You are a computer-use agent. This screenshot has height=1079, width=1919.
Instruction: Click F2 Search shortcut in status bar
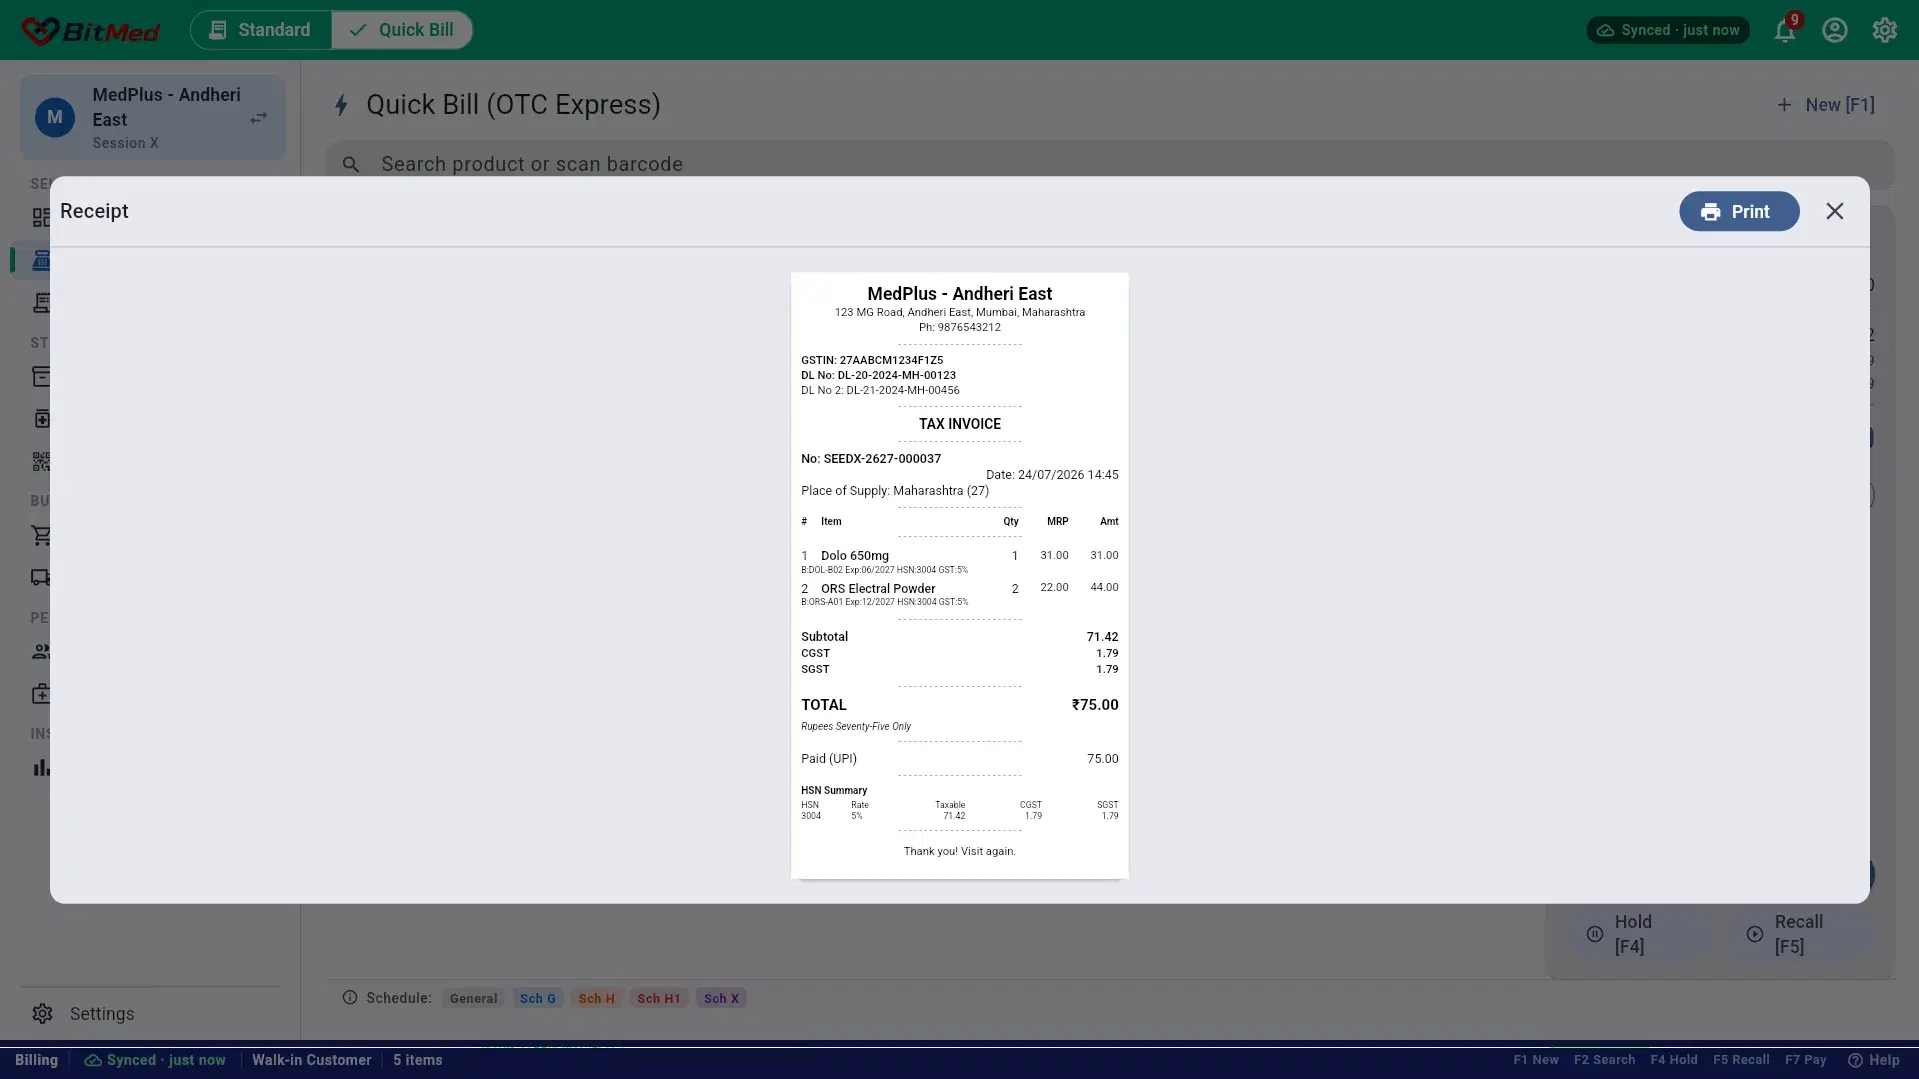pos(1604,1060)
